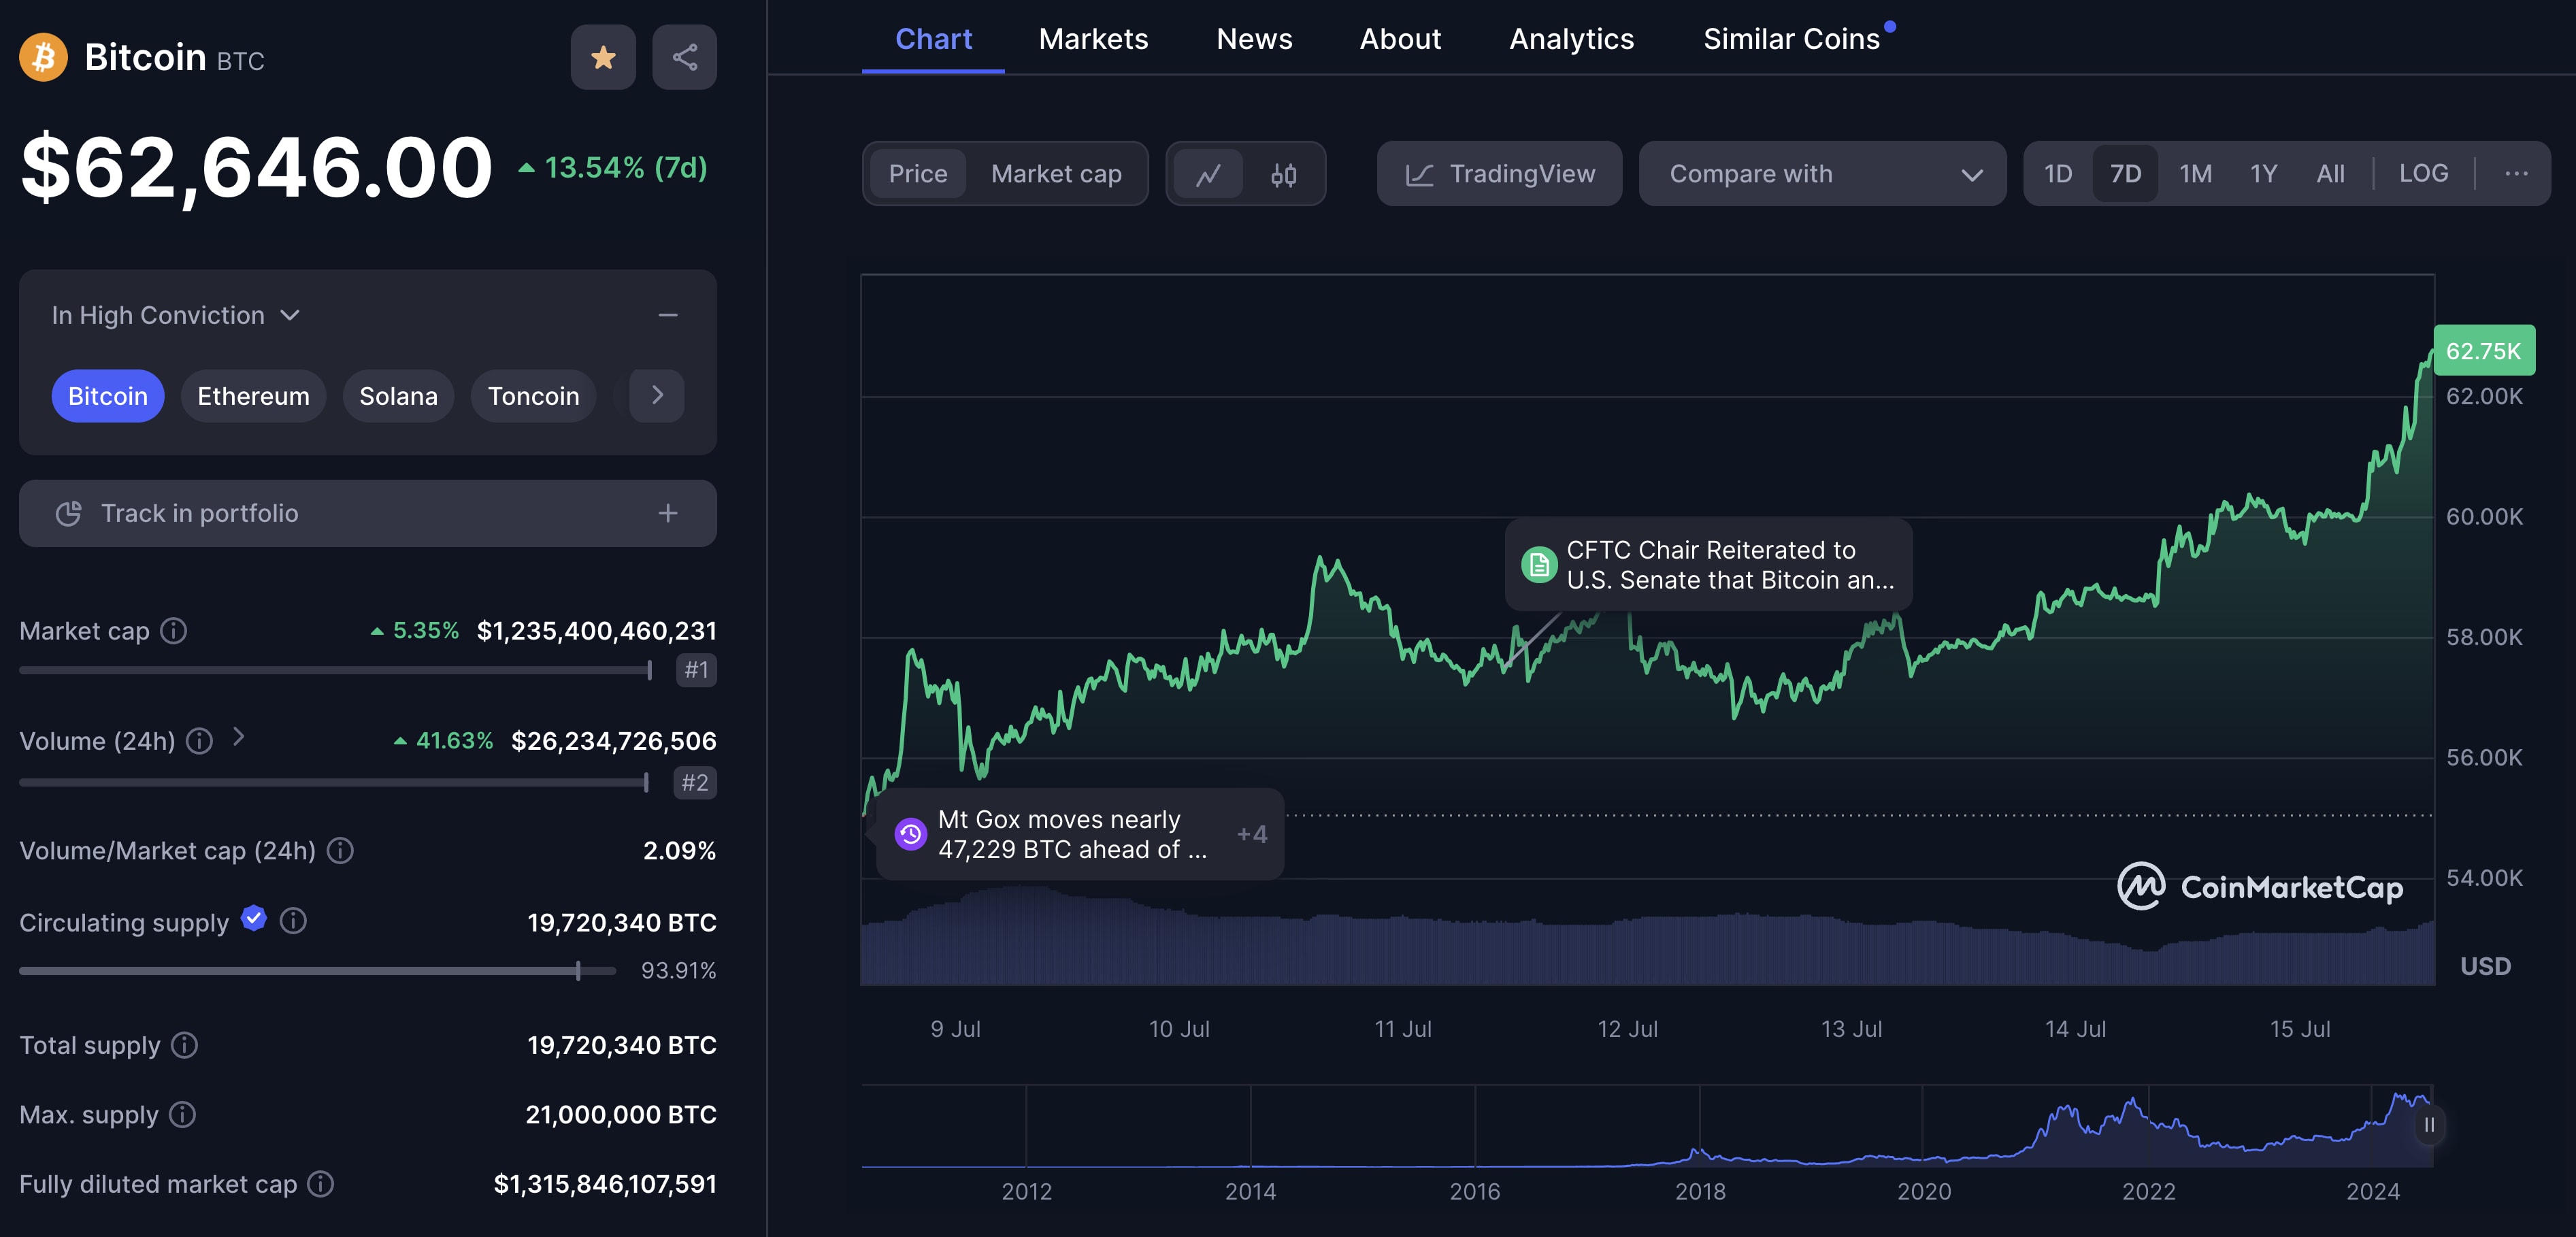
Task: Expand more coins with right arrow chevron
Action: click(656, 395)
